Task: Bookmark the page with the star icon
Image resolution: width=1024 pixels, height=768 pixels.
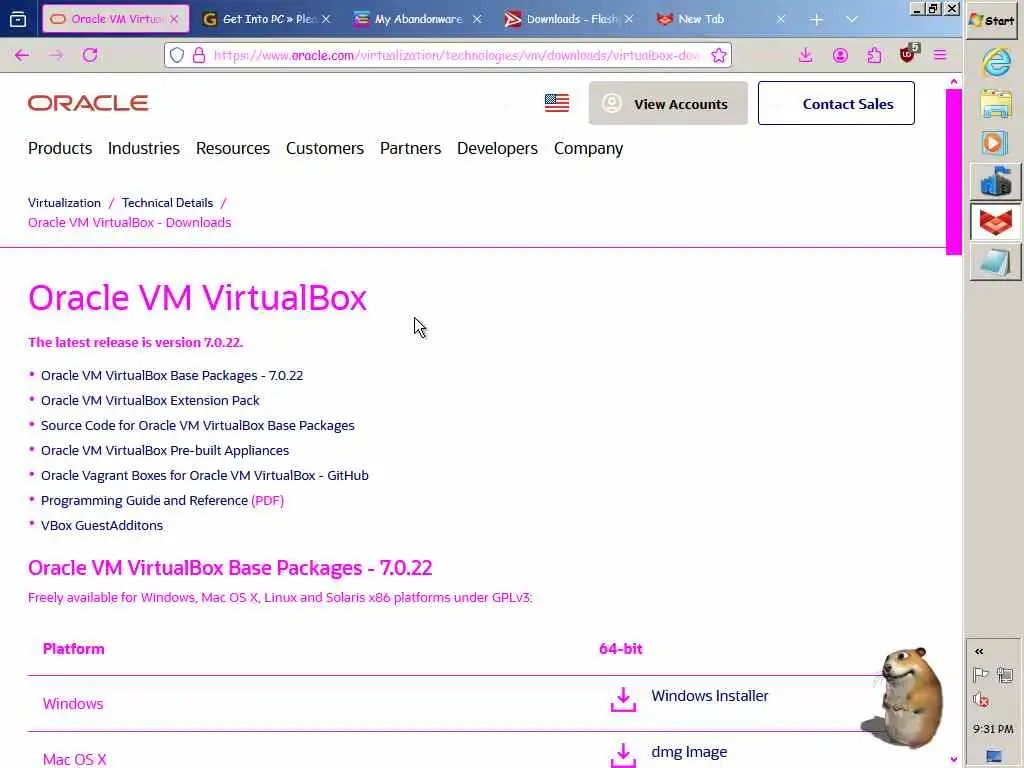Action: point(718,56)
